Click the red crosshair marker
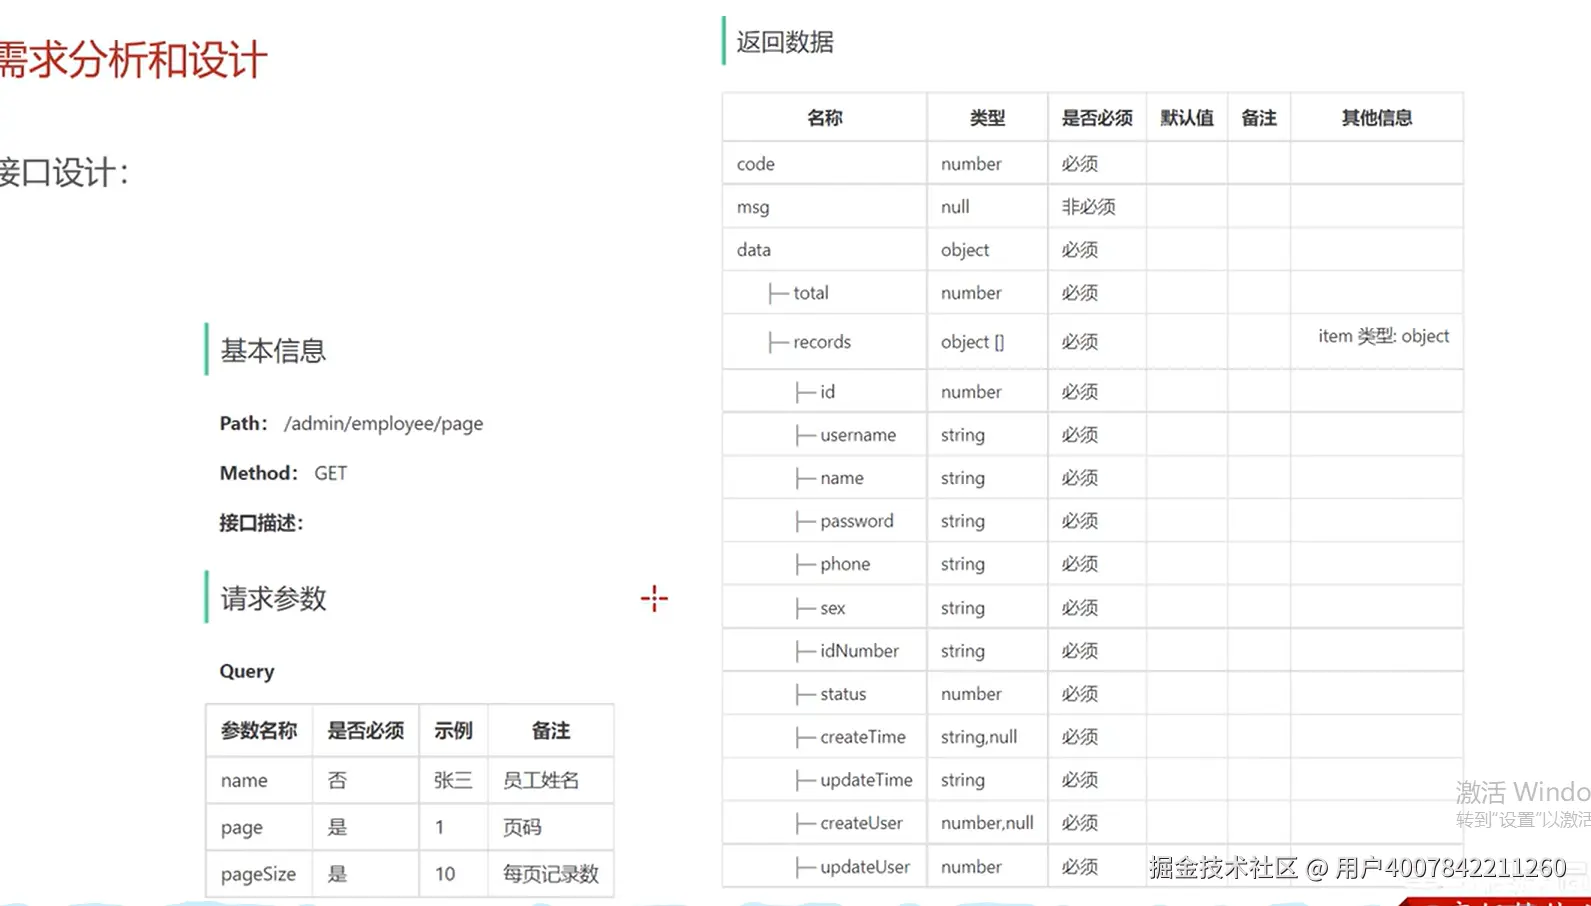 (654, 599)
